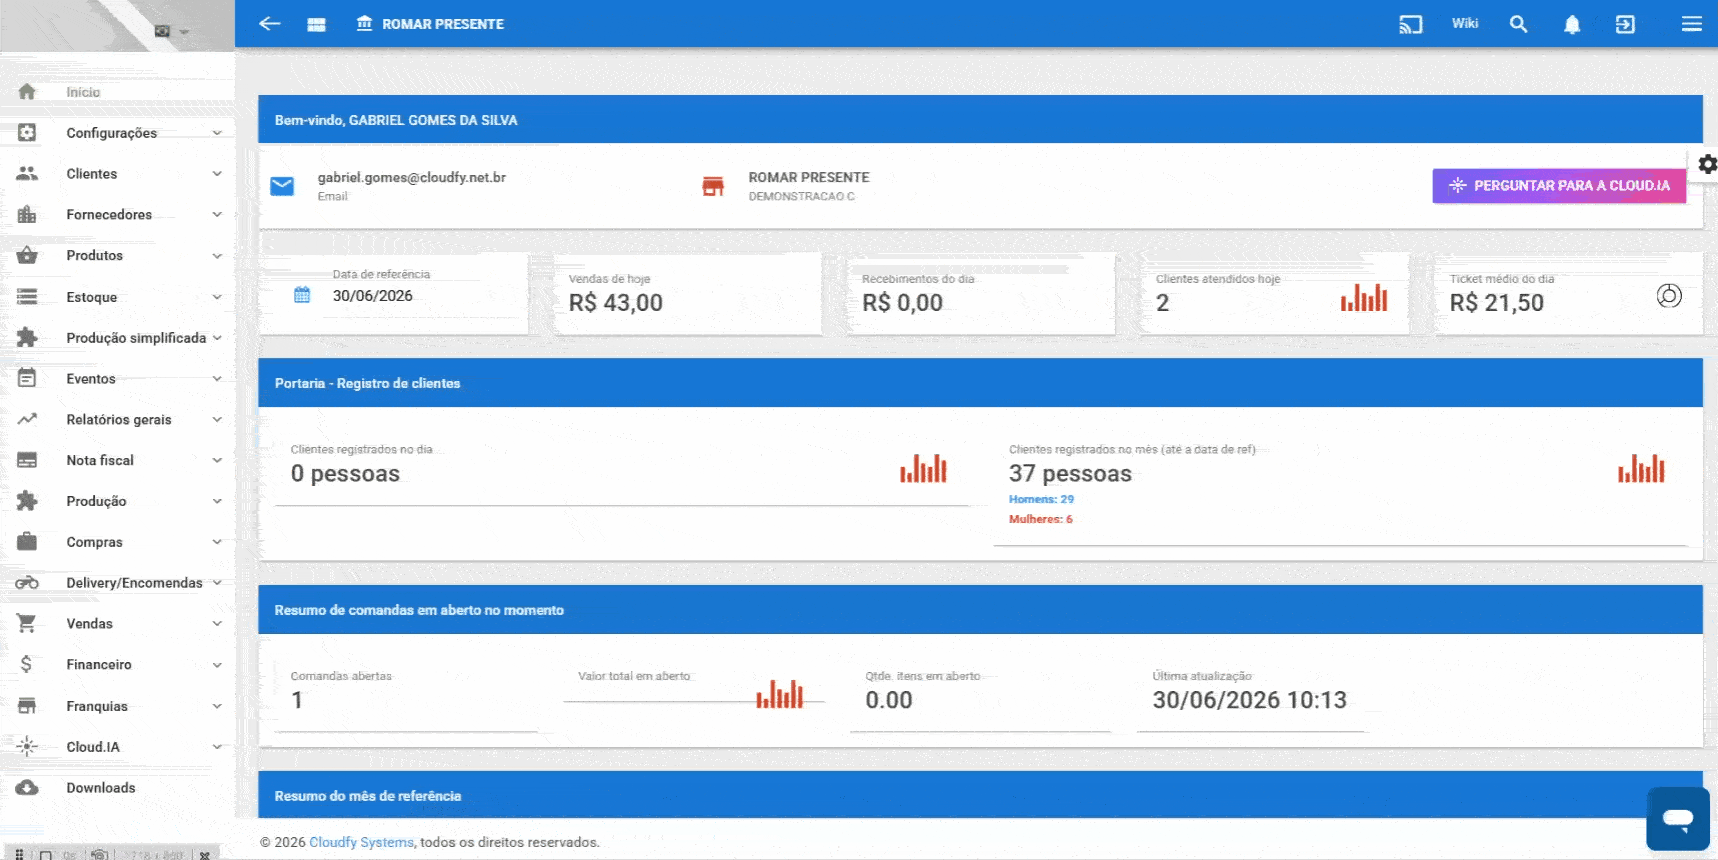
Task: Click the Comandas abertas value 1
Action: point(297,700)
